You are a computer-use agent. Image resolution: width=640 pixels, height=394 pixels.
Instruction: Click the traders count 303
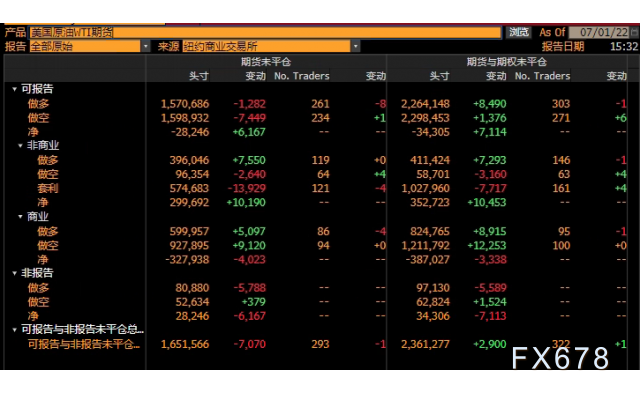click(561, 104)
